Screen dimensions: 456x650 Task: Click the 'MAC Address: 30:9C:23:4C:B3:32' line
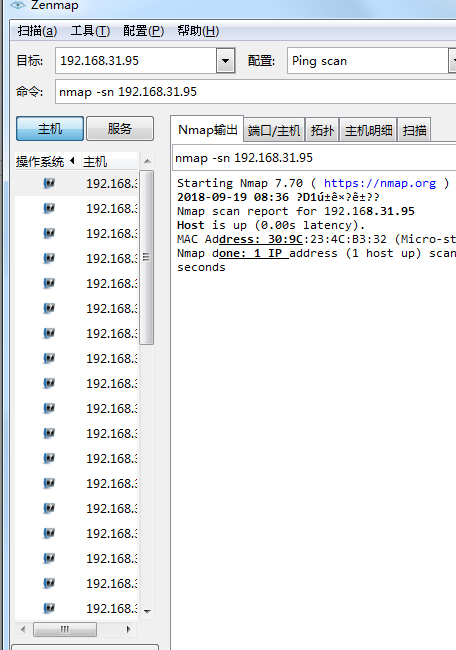[x=282, y=239]
